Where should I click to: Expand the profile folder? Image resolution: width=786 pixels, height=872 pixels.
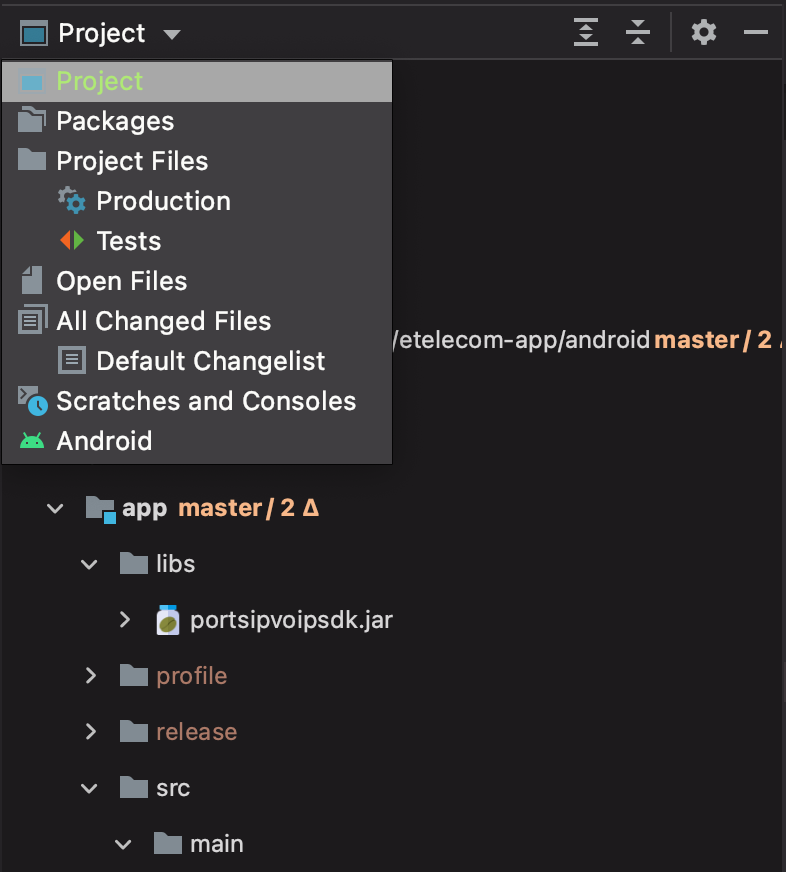point(90,676)
